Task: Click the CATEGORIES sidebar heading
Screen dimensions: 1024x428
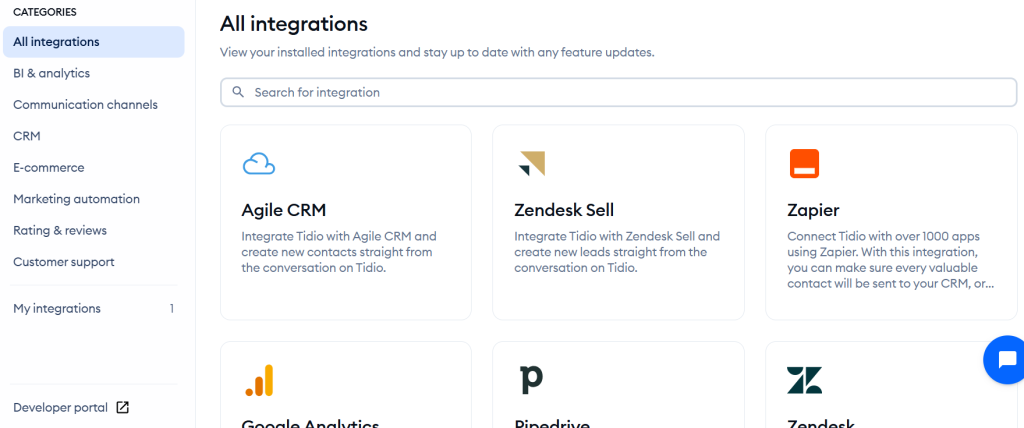Action: [44, 12]
